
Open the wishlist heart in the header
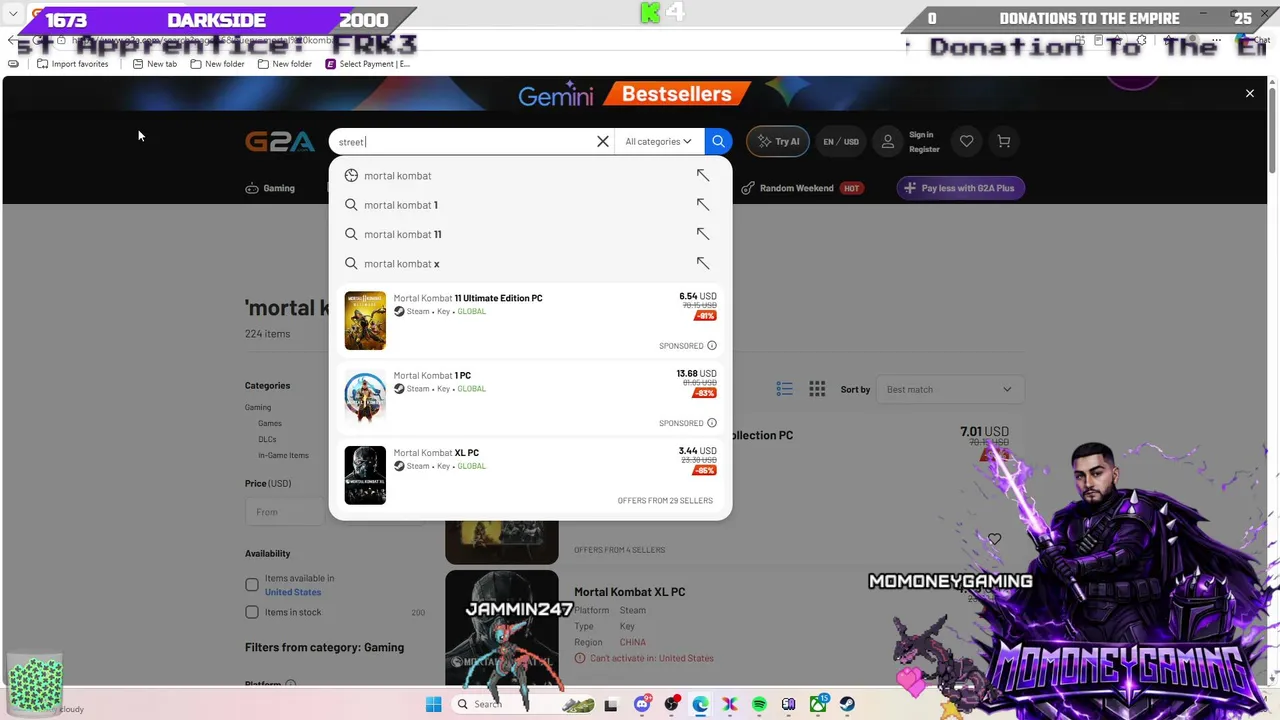[966, 142]
